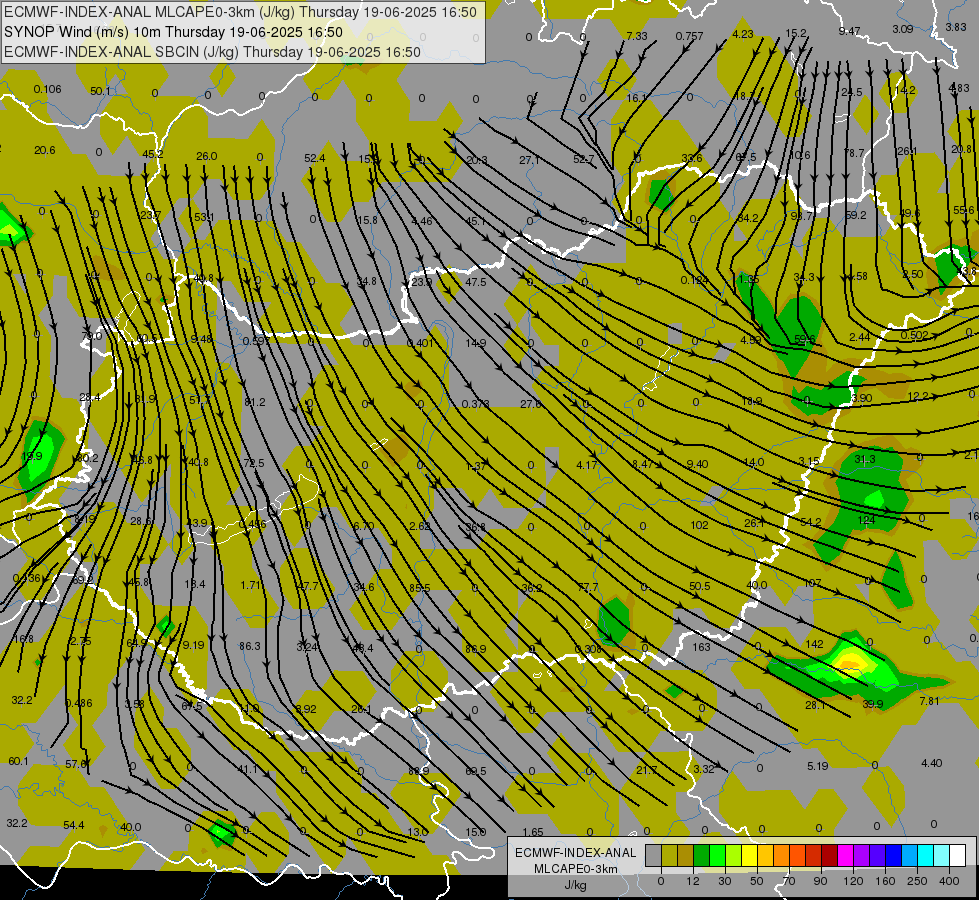Image resolution: width=979 pixels, height=900 pixels.
Task: Click the legend tick label 70
Action: click(789, 881)
